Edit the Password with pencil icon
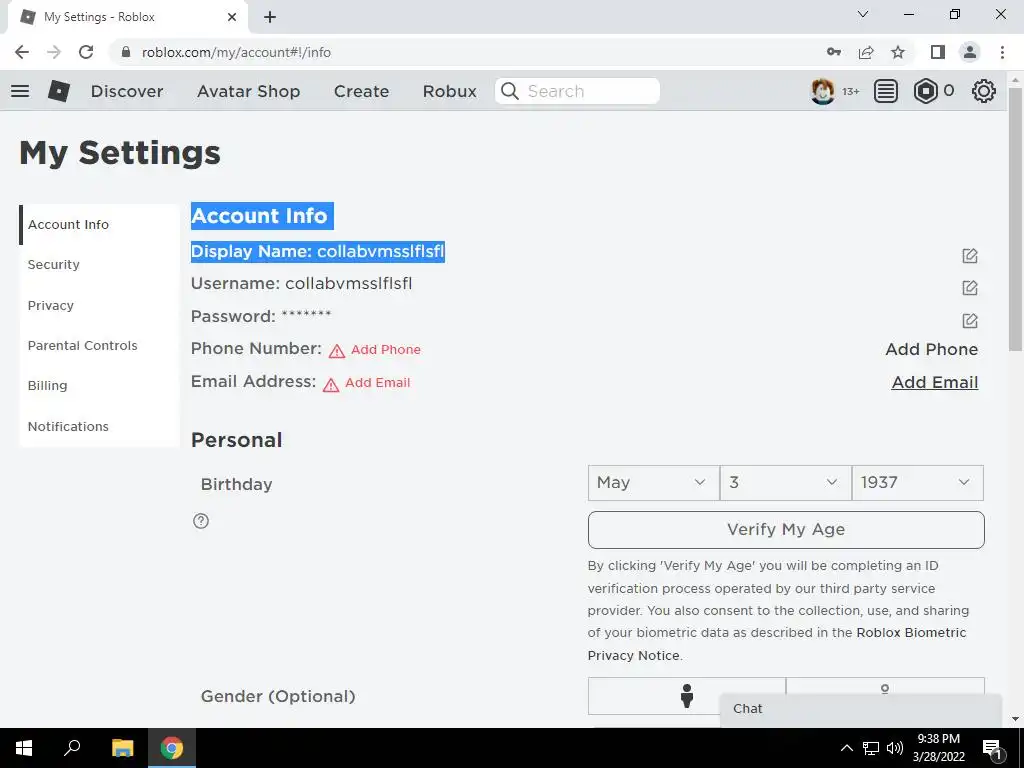This screenshot has width=1024, height=768. [x=970, y=320]
